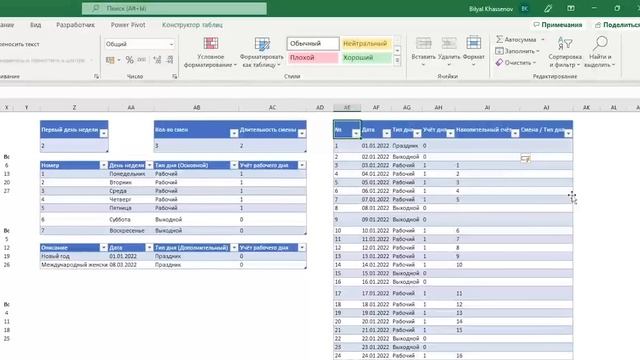
Task: Click the autofill options icon near row 2
Action: [x=526, y=158]
